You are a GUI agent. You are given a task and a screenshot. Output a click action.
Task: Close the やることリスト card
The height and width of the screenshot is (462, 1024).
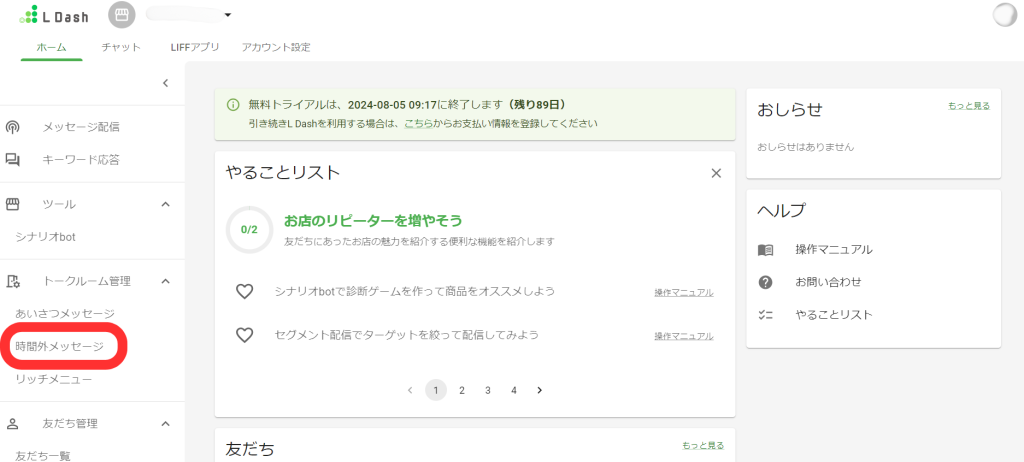pos(716,173)
